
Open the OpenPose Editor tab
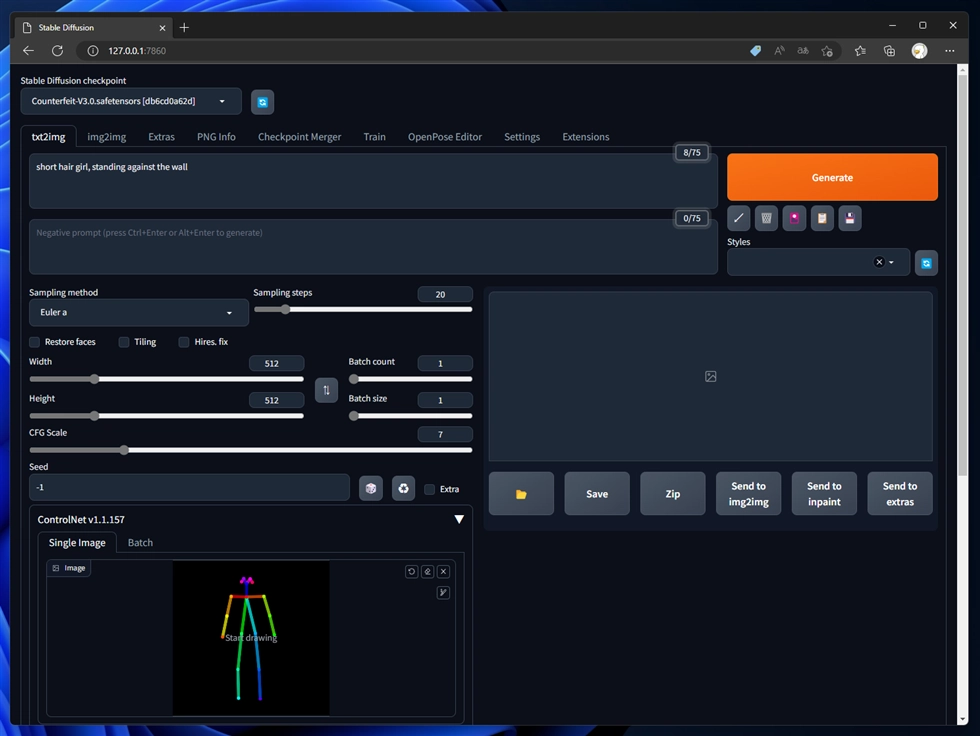(x=444, y=137)
